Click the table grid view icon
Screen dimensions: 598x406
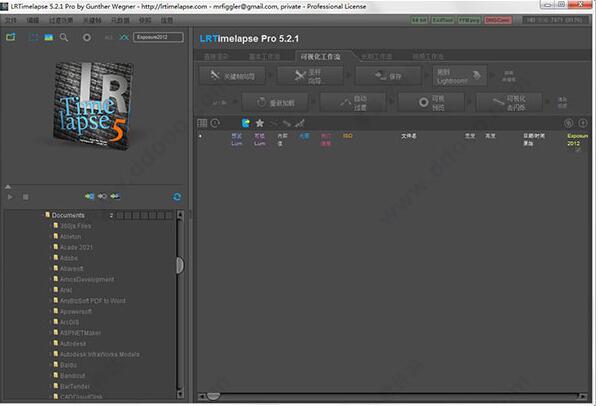coord(202,123)
